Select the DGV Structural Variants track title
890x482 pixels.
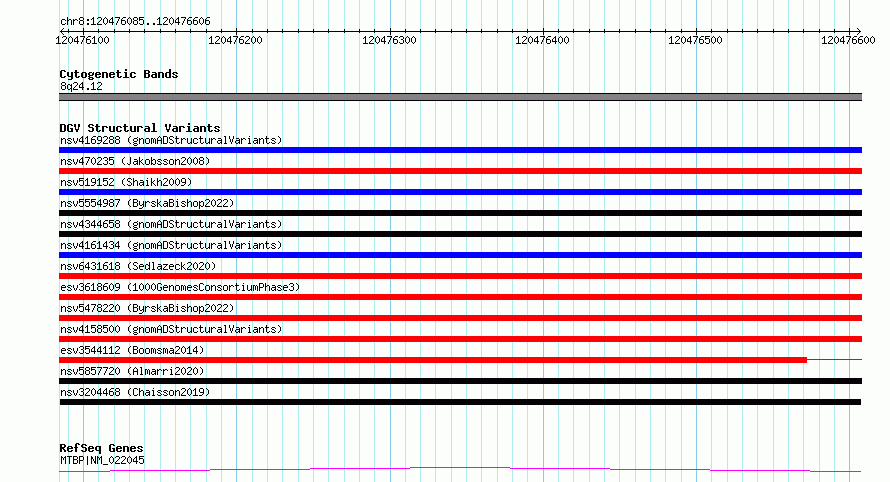[x=140, y=128]
